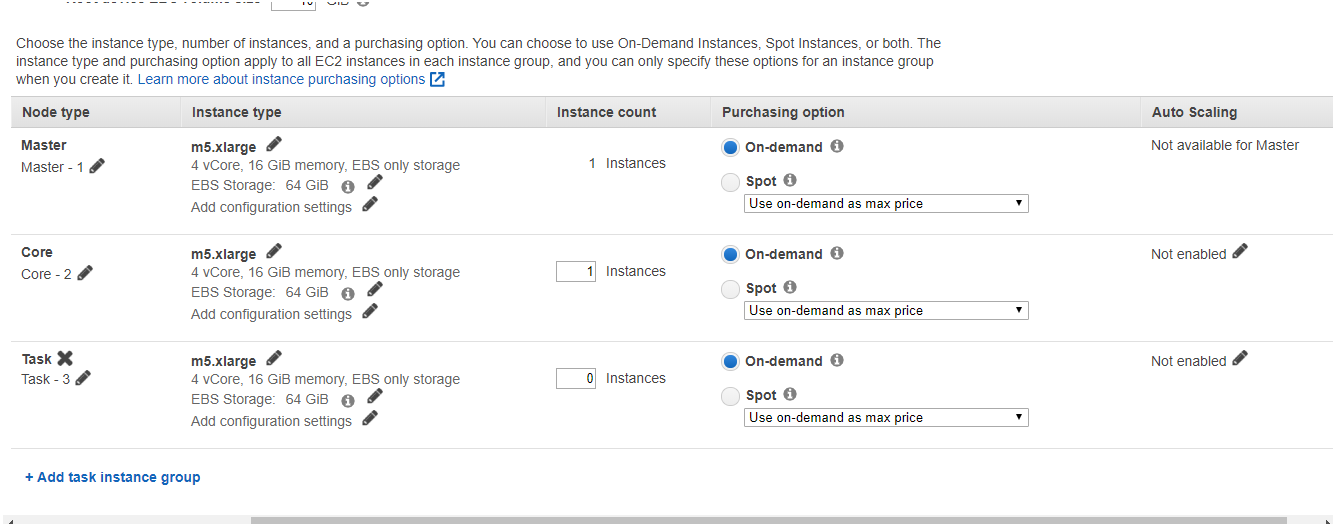The height and width of the screenshot is (524, 1333).
Task: Click pencil icon next to Master - 1 name
Action: coord(97,167)
